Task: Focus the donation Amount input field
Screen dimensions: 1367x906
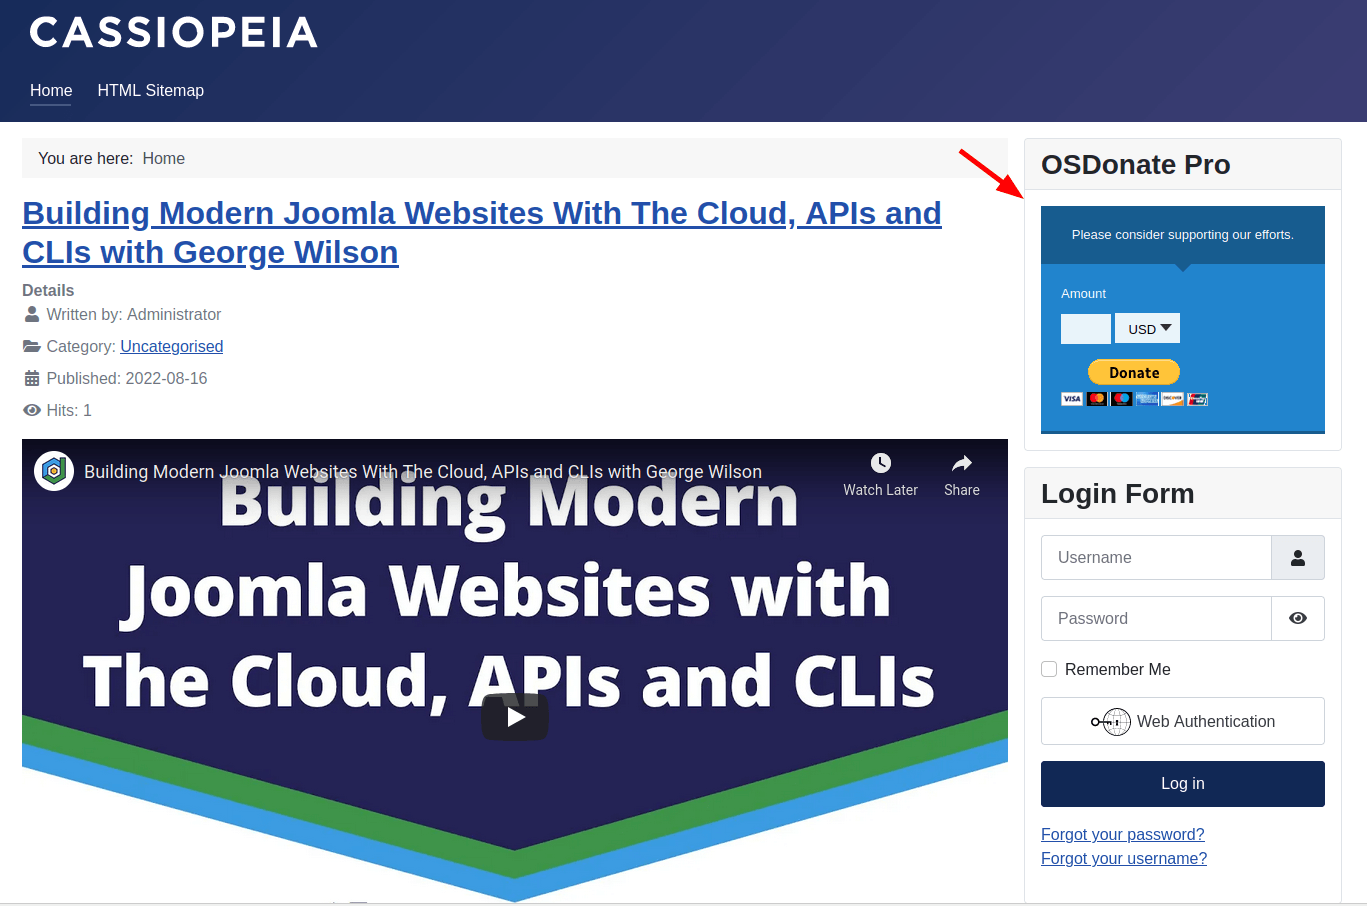Action: click(1086, 328)
